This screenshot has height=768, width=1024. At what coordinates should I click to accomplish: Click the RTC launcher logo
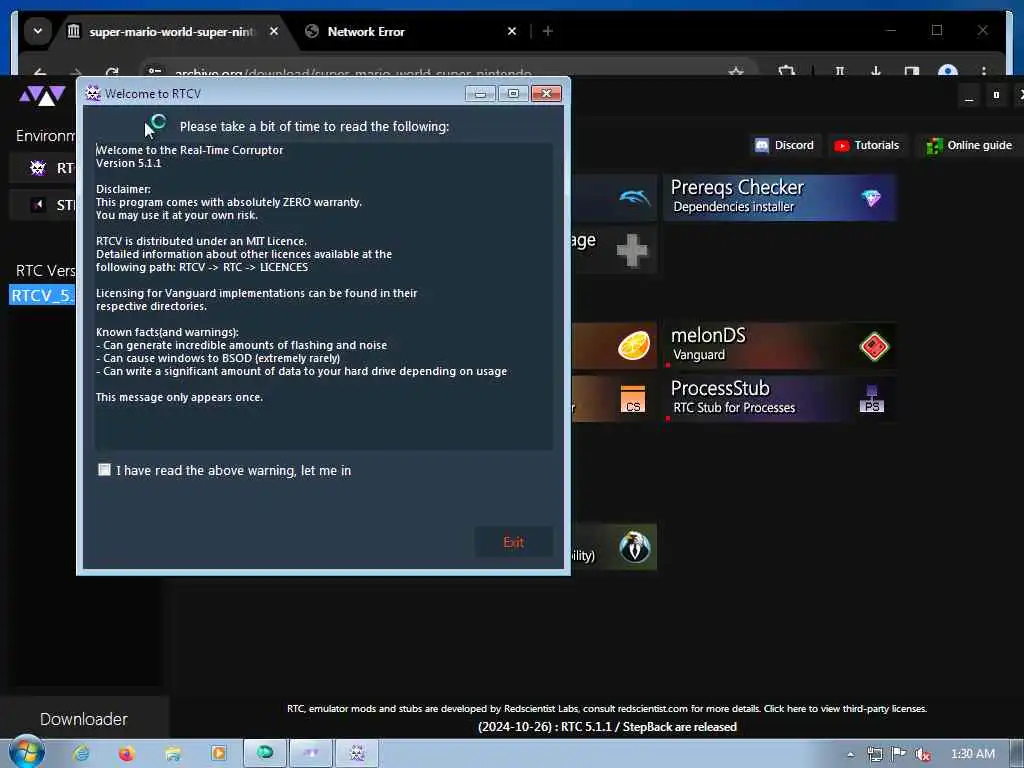[x=42, y=95]
